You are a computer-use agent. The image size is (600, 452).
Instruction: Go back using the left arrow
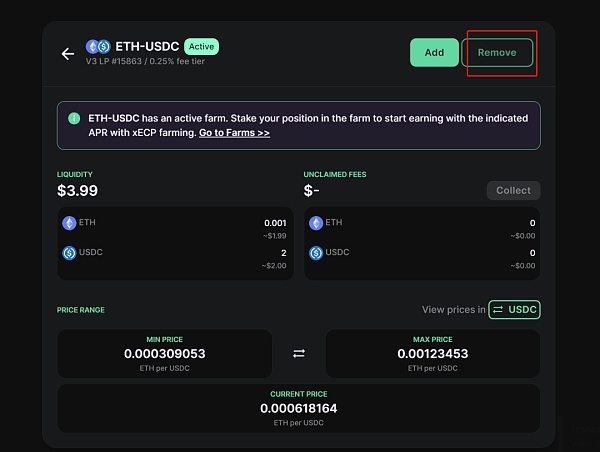(68, 54)
